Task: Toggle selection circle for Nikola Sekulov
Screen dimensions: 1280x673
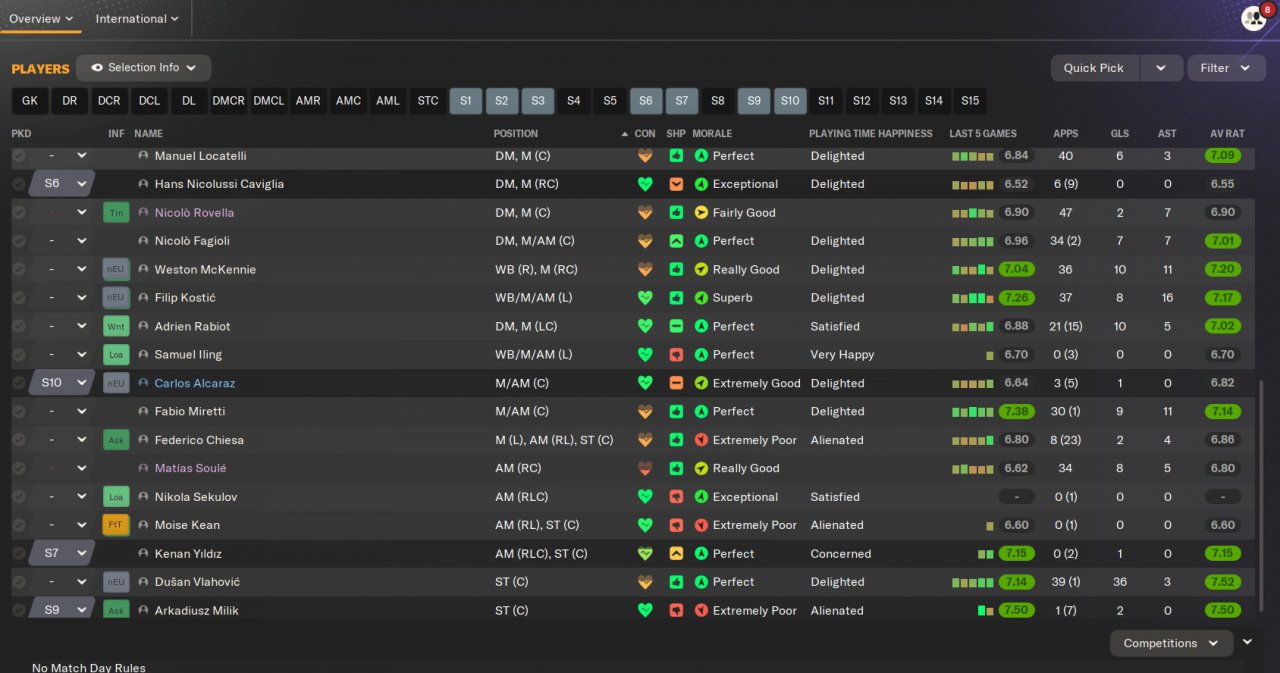Action: click(18, 497)
